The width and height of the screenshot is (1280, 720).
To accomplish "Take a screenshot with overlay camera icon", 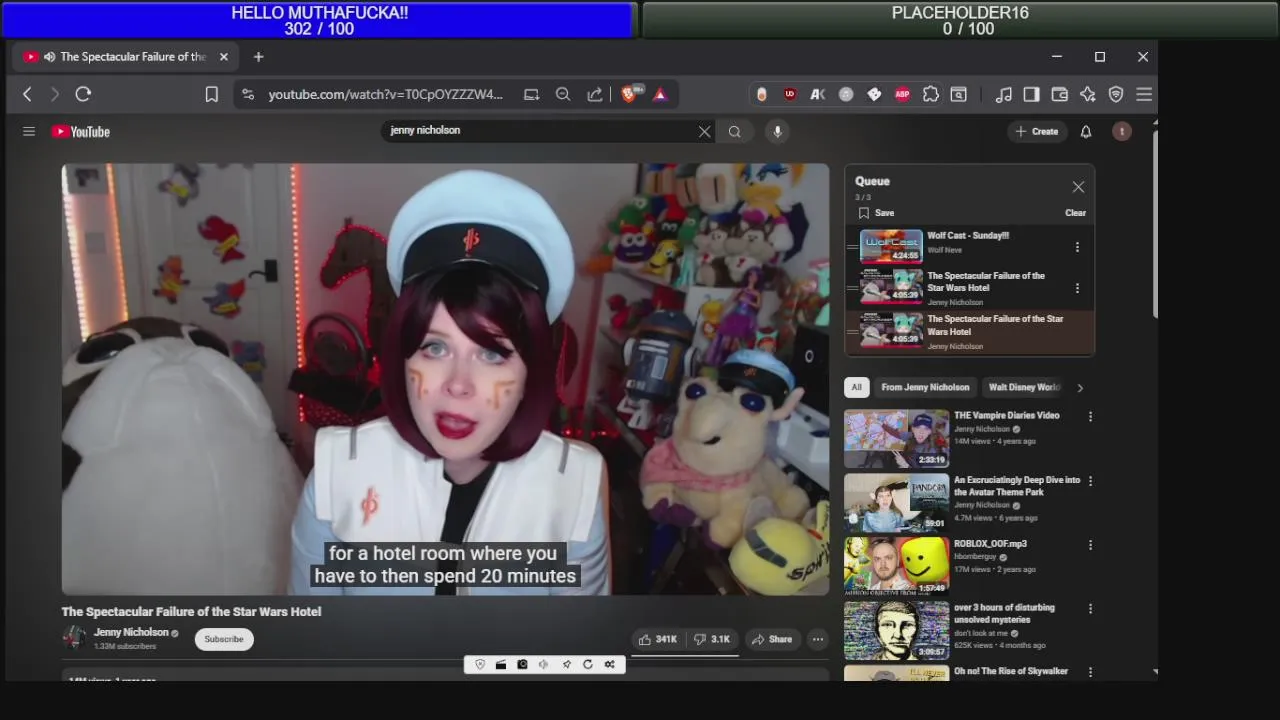I will point(522,664).
